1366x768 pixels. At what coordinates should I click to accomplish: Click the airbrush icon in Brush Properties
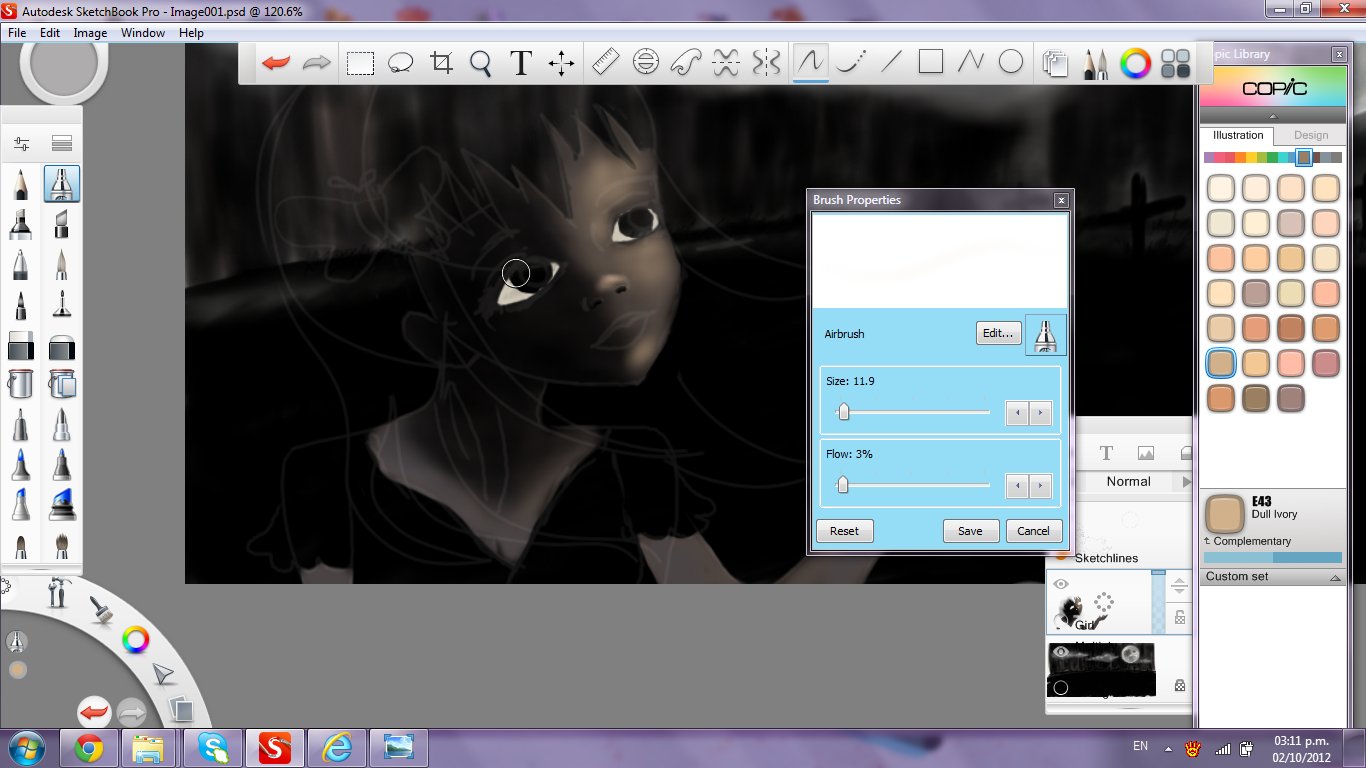[1046, 334]
